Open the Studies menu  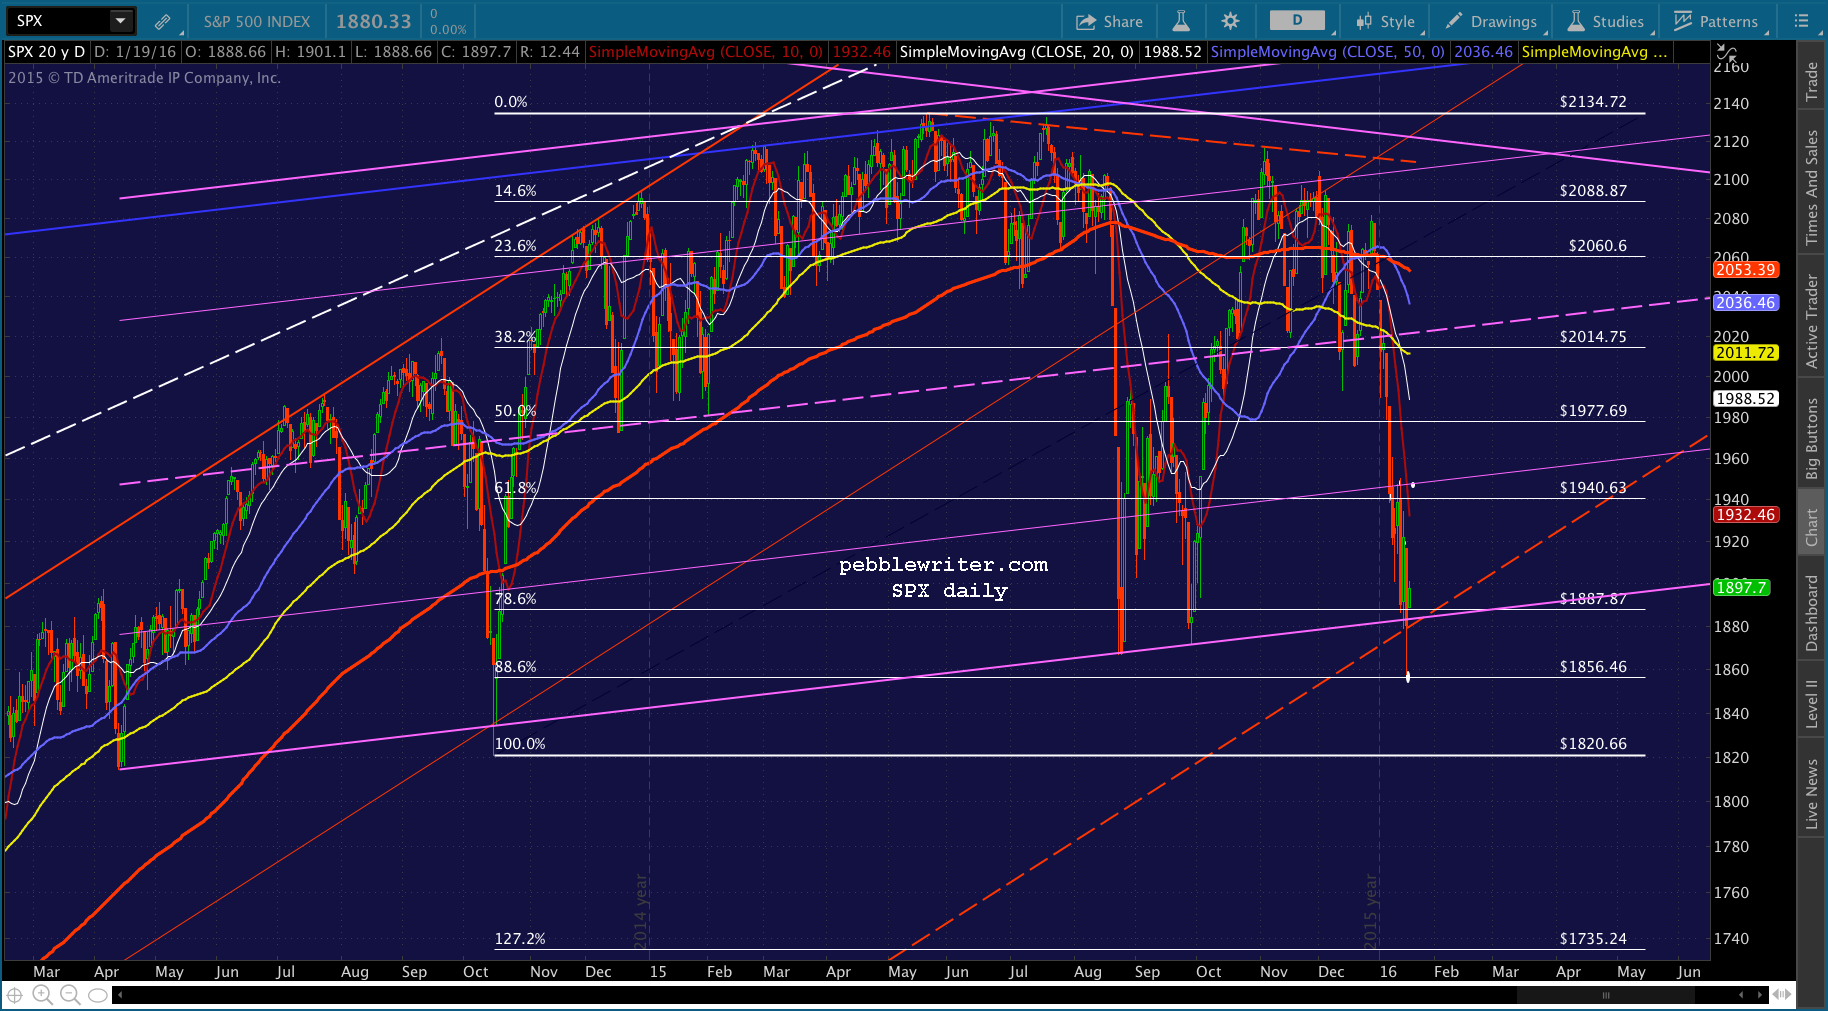pyautogui.click(x=1606, y=21)
